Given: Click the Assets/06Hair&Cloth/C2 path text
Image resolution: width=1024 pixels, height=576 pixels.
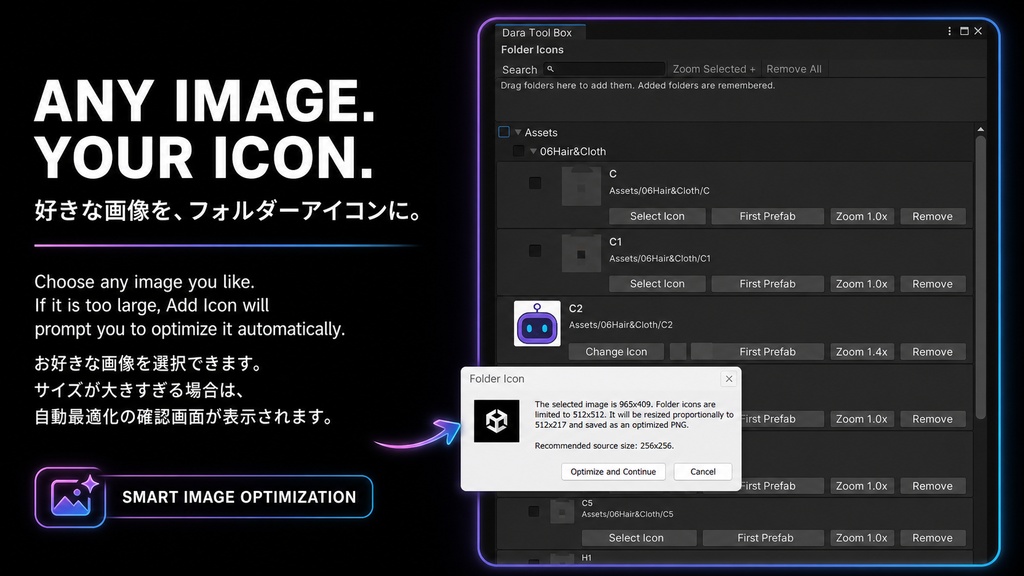Looking at the screenshot, I should [x=620, y=325].
